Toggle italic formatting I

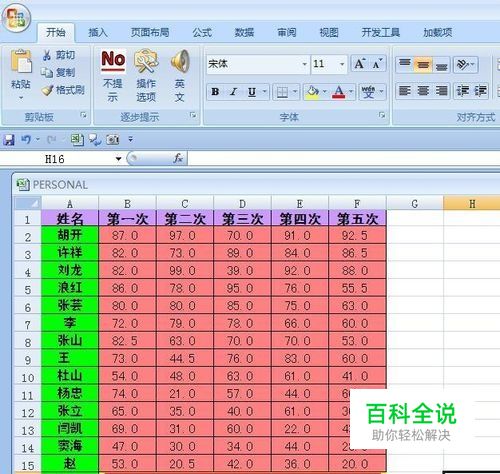(233, 92)
